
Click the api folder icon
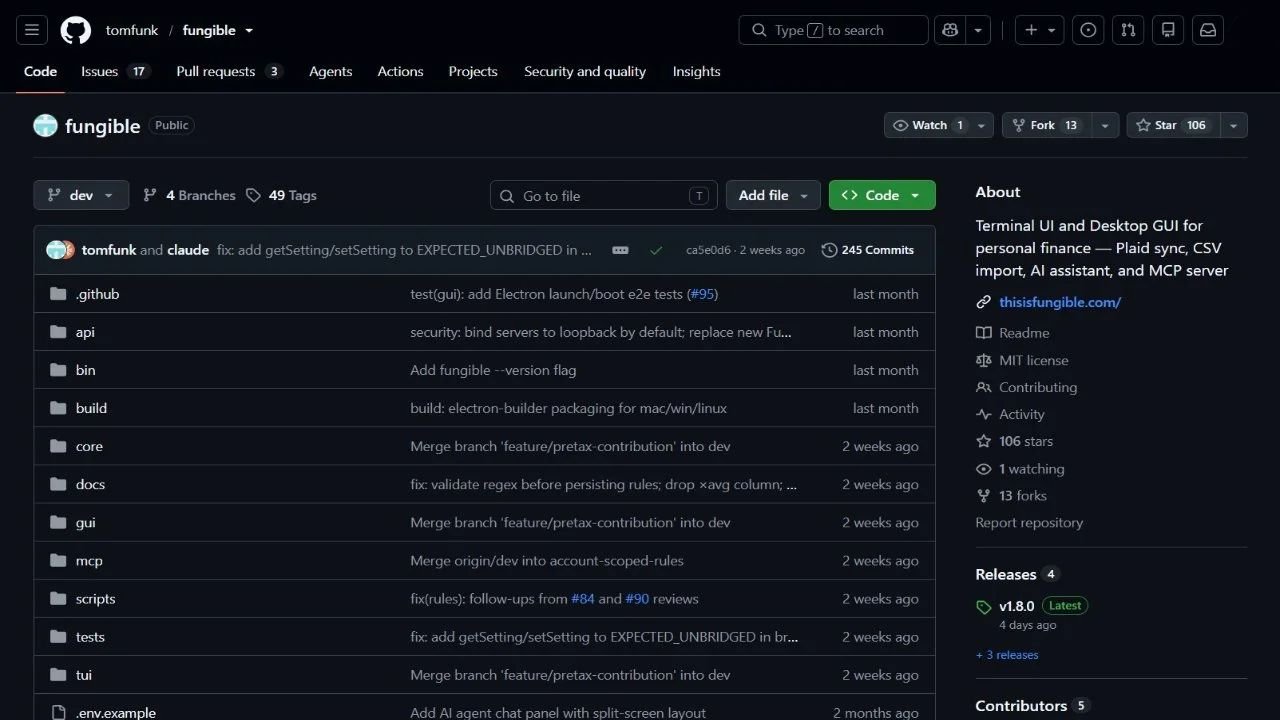click(58, 332)
